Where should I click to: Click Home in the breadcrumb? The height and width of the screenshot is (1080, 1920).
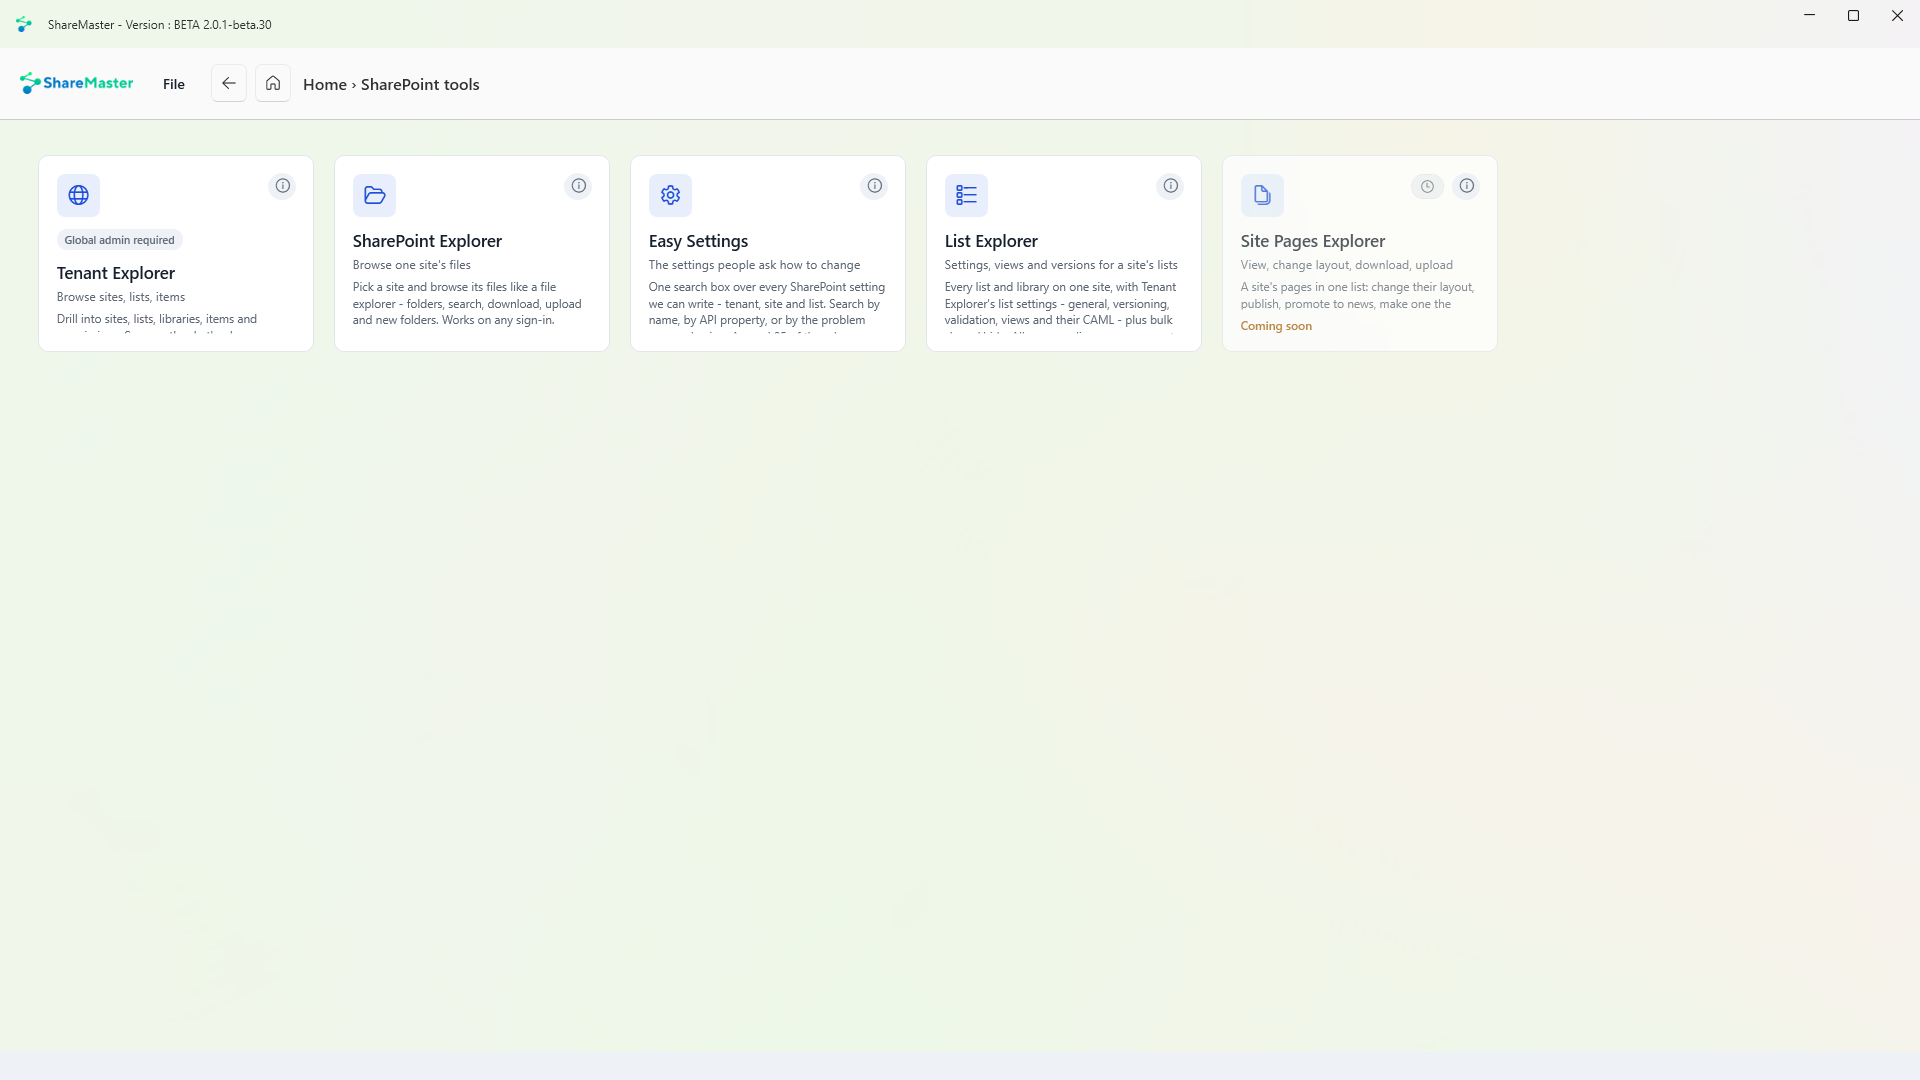tap(325, 84)
